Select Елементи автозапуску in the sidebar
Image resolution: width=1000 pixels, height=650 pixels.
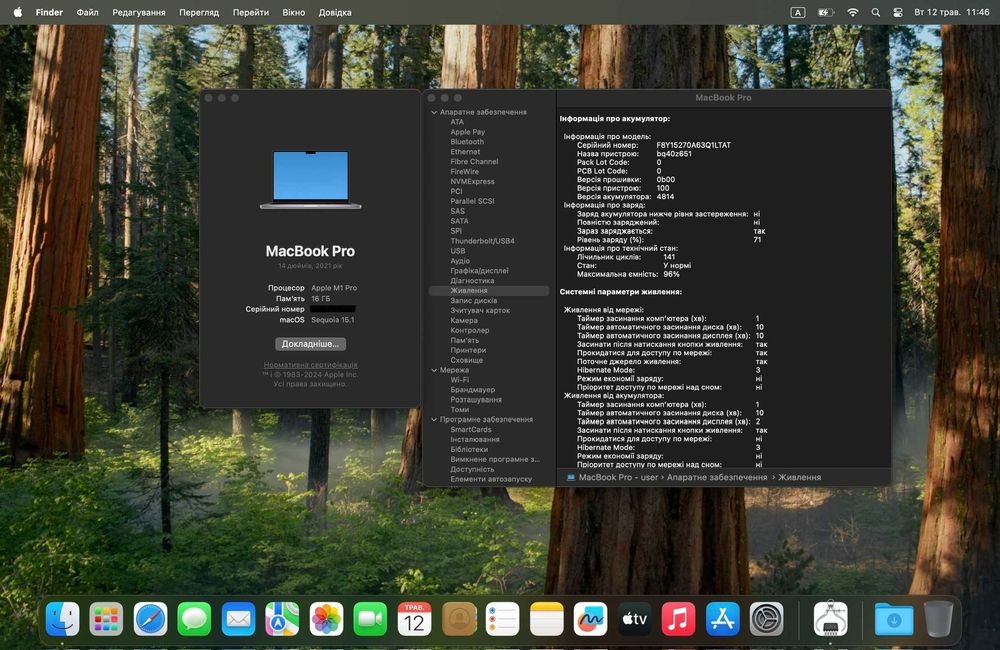(491, 479)
